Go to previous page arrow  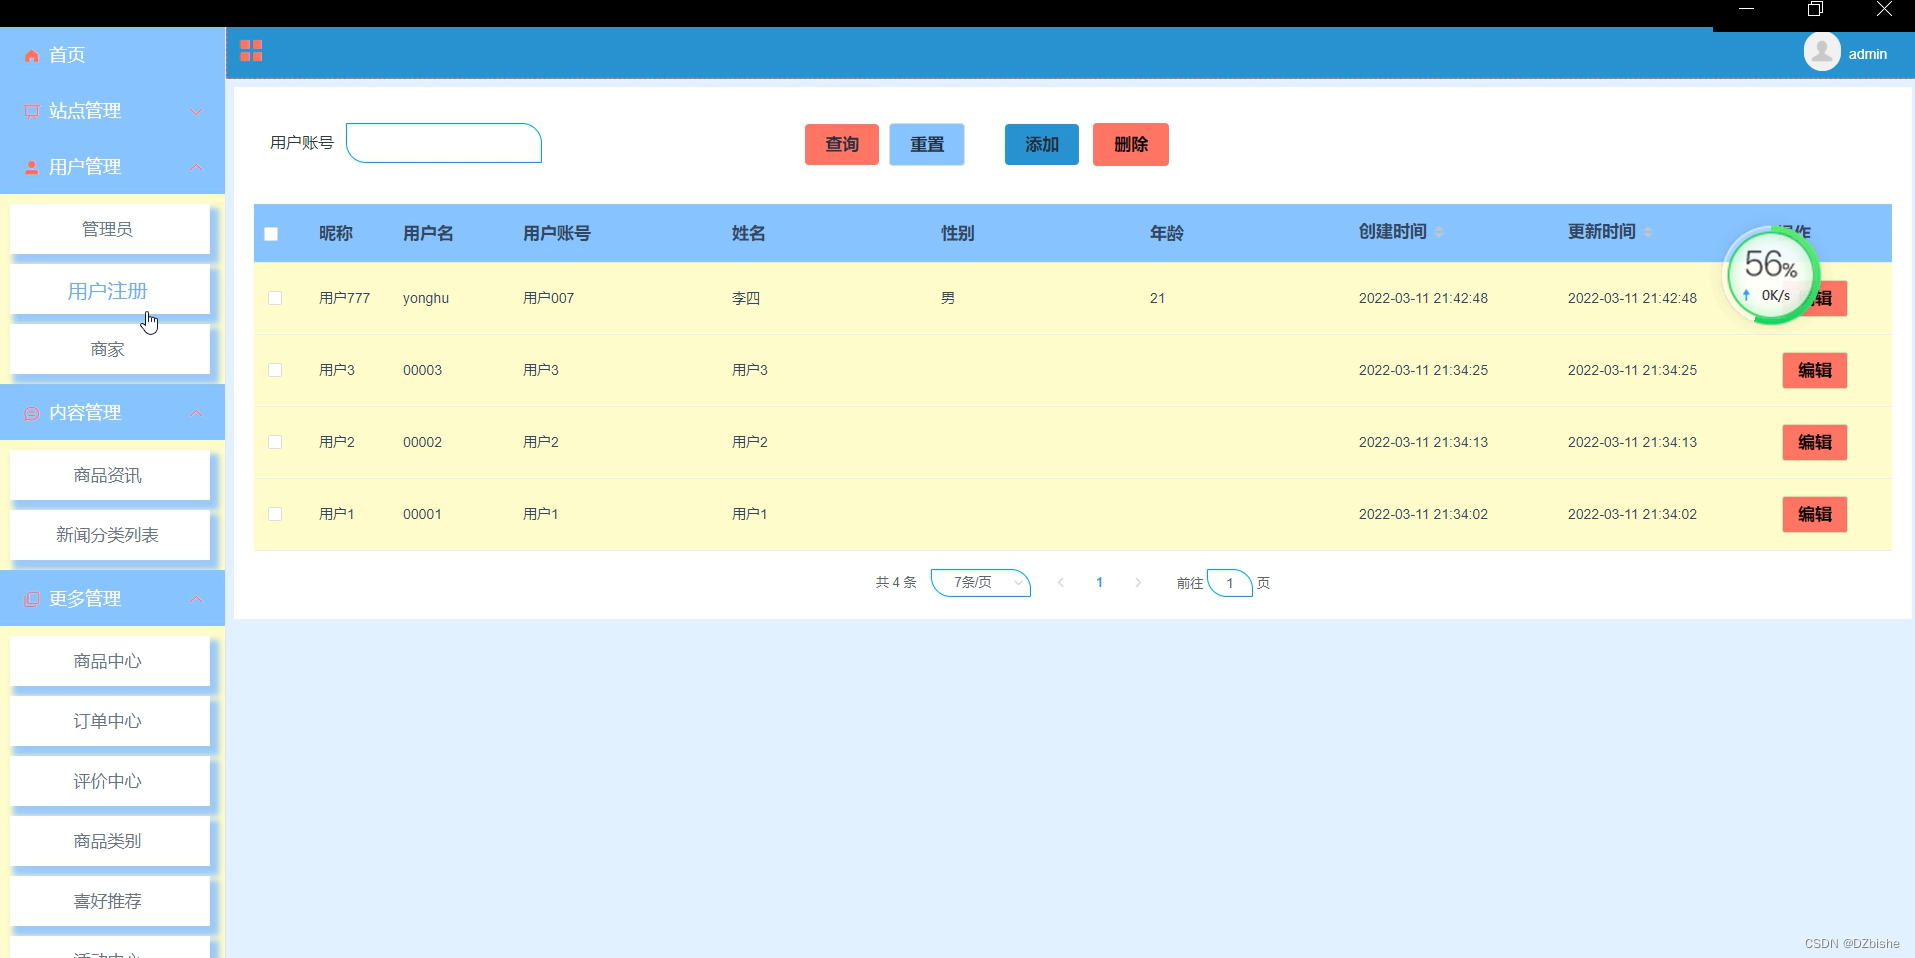click(1061, 582)
